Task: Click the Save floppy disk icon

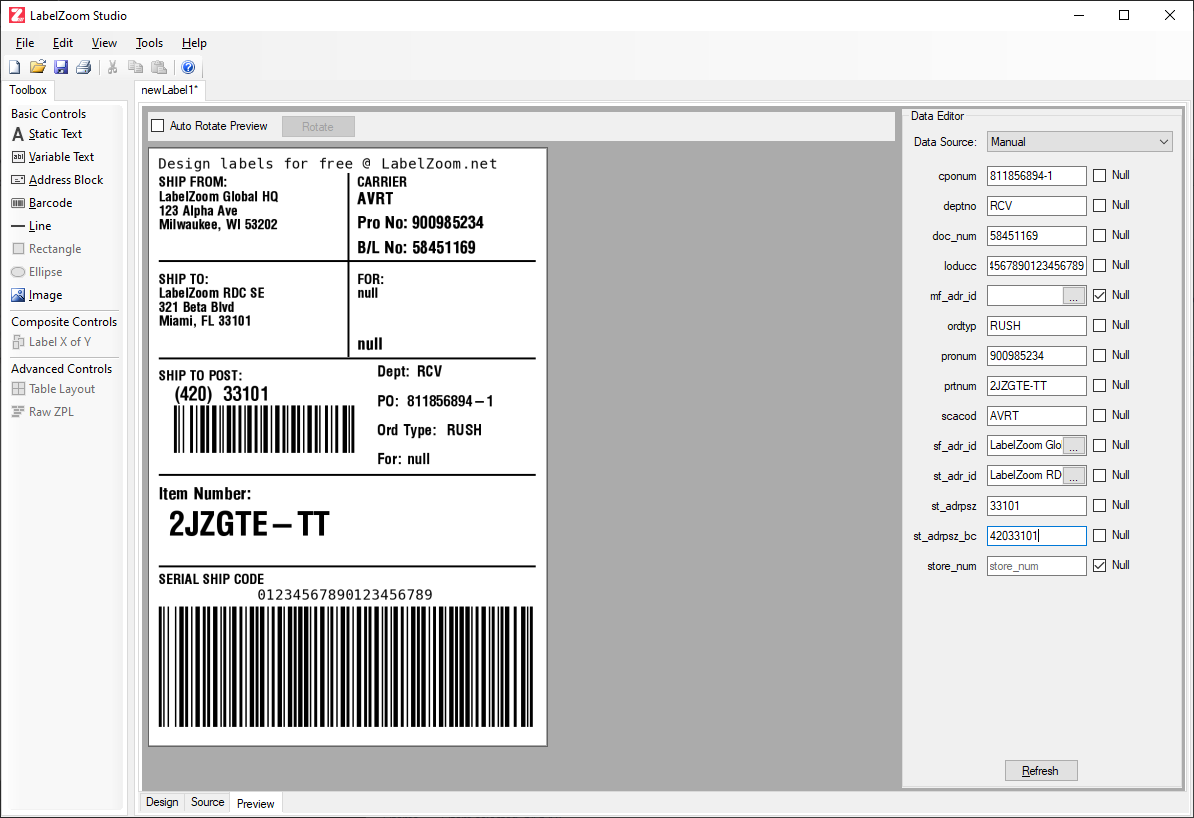Action: coord(61,67)
